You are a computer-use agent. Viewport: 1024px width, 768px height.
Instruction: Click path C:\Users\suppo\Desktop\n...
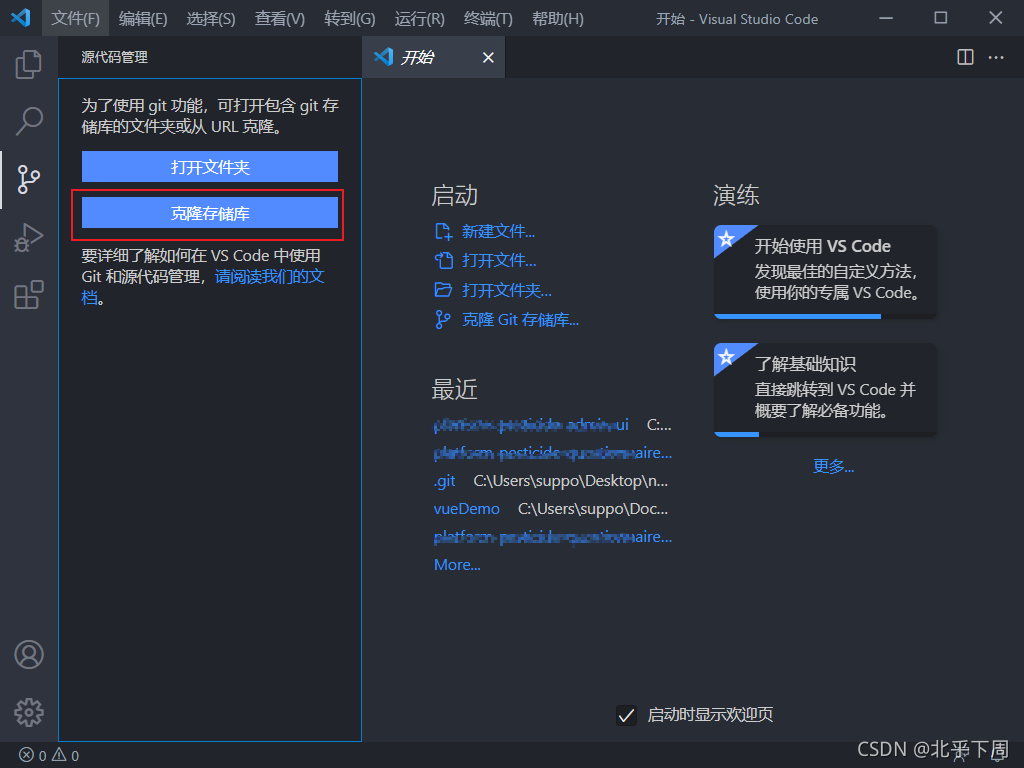[571, 481]
